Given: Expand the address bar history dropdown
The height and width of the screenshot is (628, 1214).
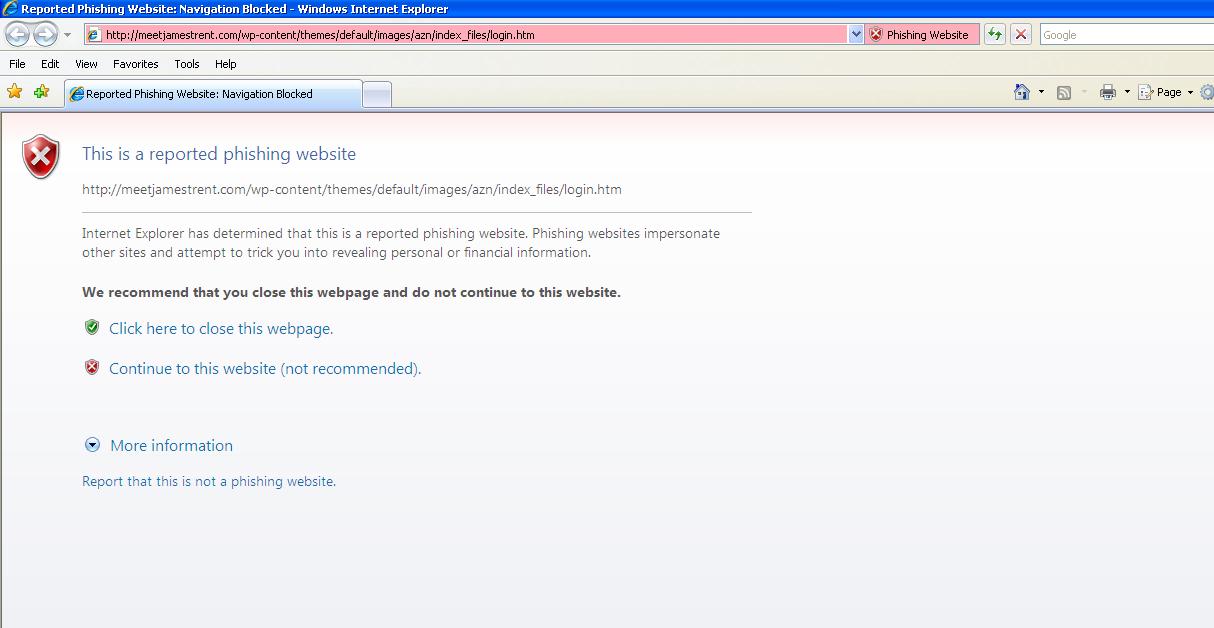Looking at the screenshot, I should click(x=856, y=35).
